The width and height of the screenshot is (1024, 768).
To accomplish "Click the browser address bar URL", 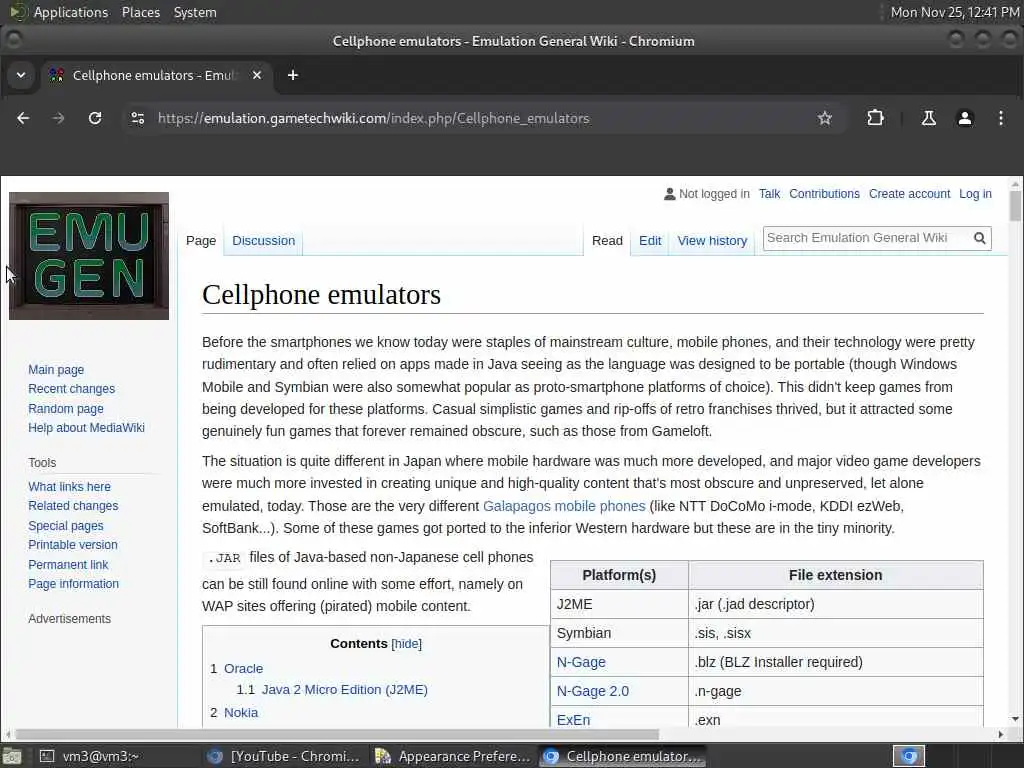I will coord(374,118).
